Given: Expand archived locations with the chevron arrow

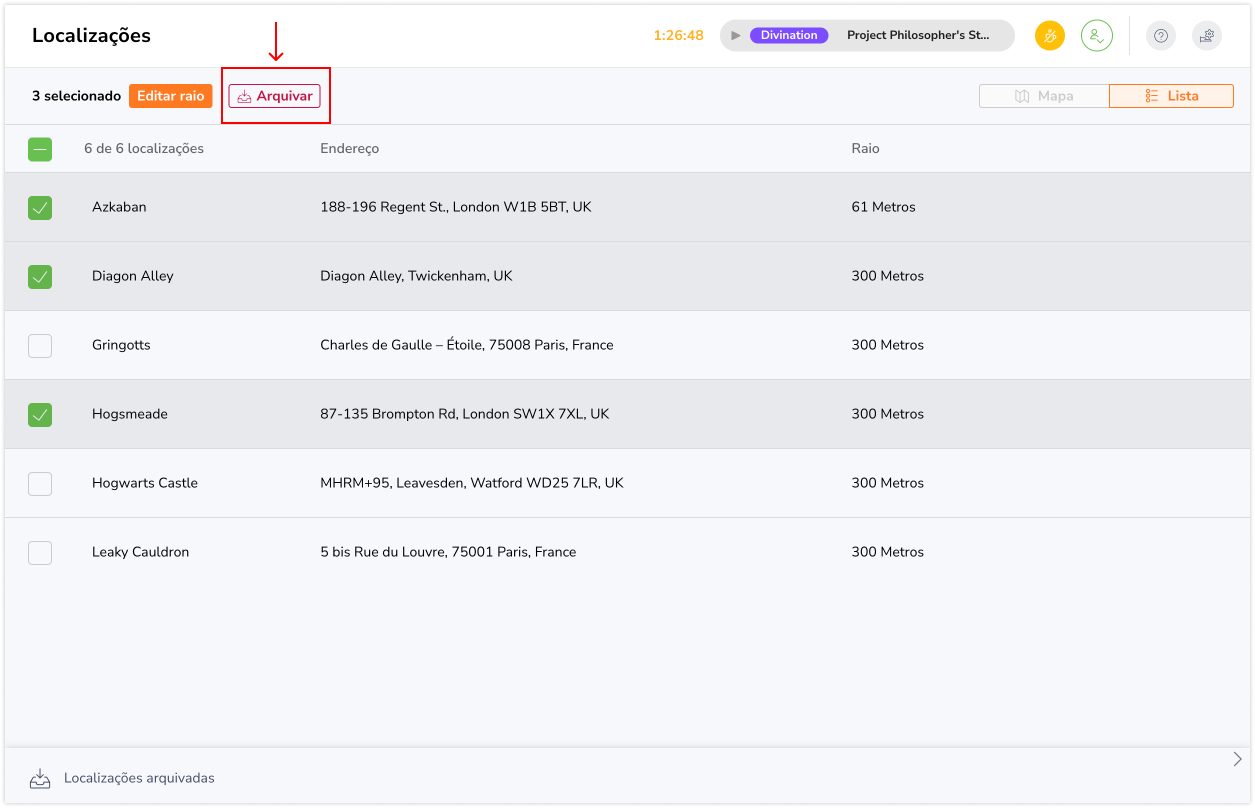Looking at the screenshot, I should click(x=1237, y=759).
